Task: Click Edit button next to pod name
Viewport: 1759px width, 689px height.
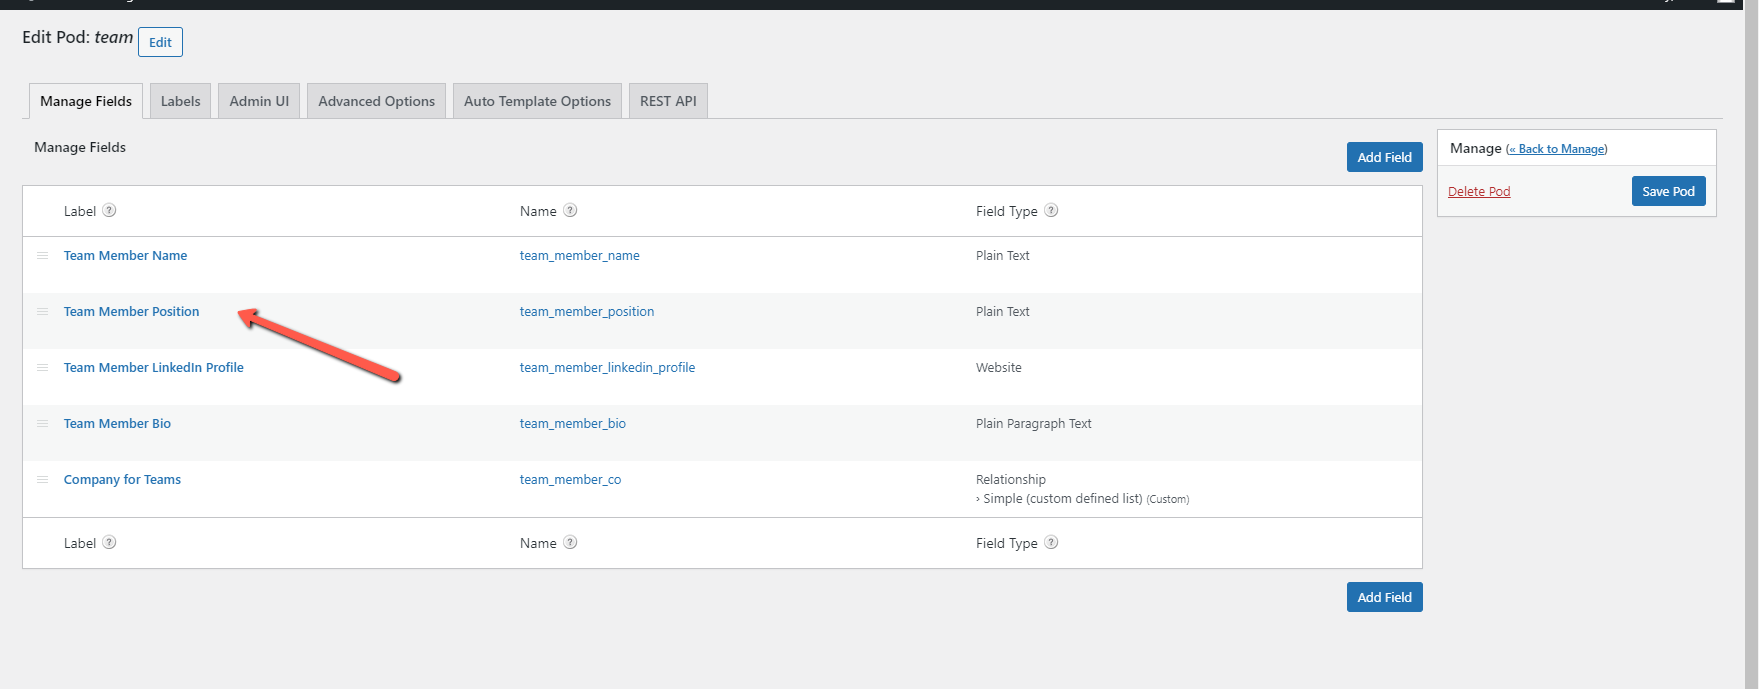Action: 160,42
